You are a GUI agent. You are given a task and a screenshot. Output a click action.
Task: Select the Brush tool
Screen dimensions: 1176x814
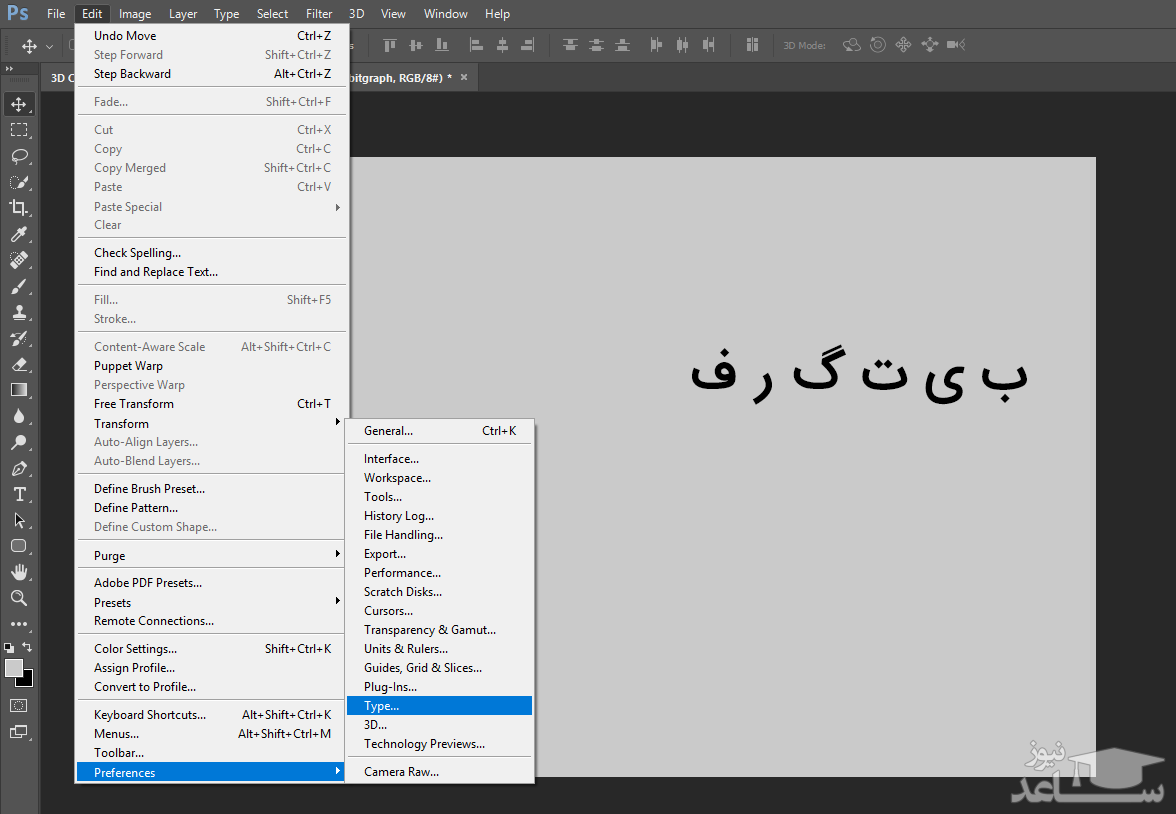(19, 286)
